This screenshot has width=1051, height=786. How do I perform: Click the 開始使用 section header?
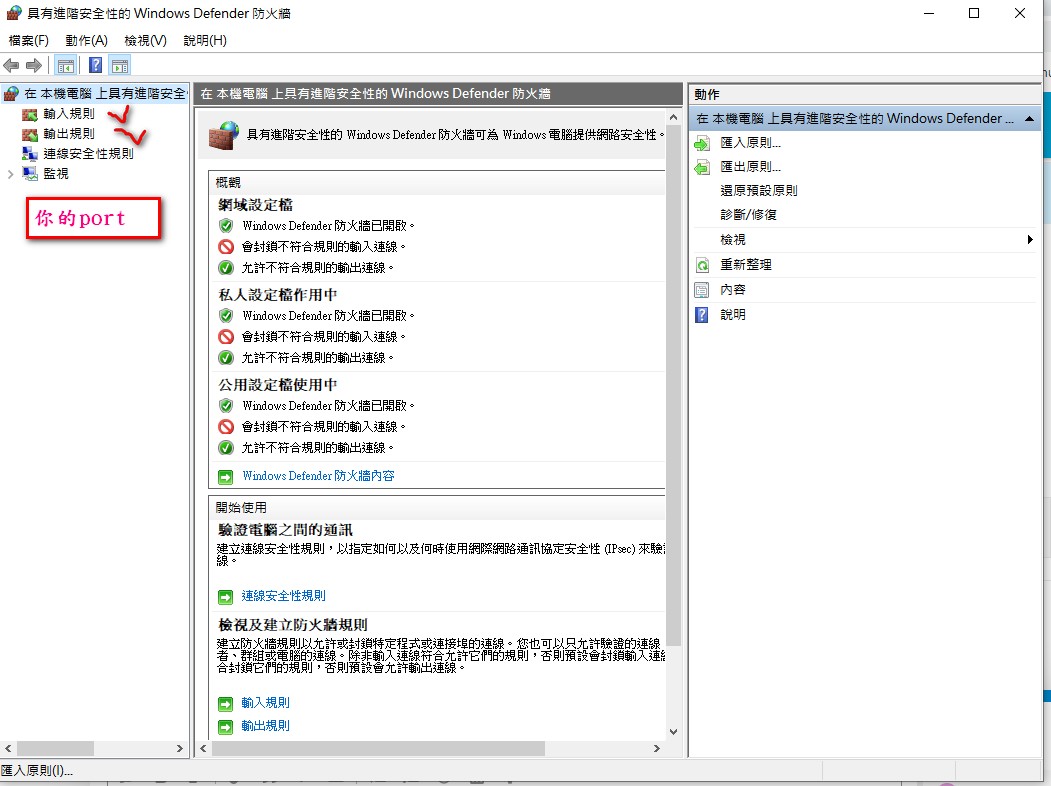point(437,507)
